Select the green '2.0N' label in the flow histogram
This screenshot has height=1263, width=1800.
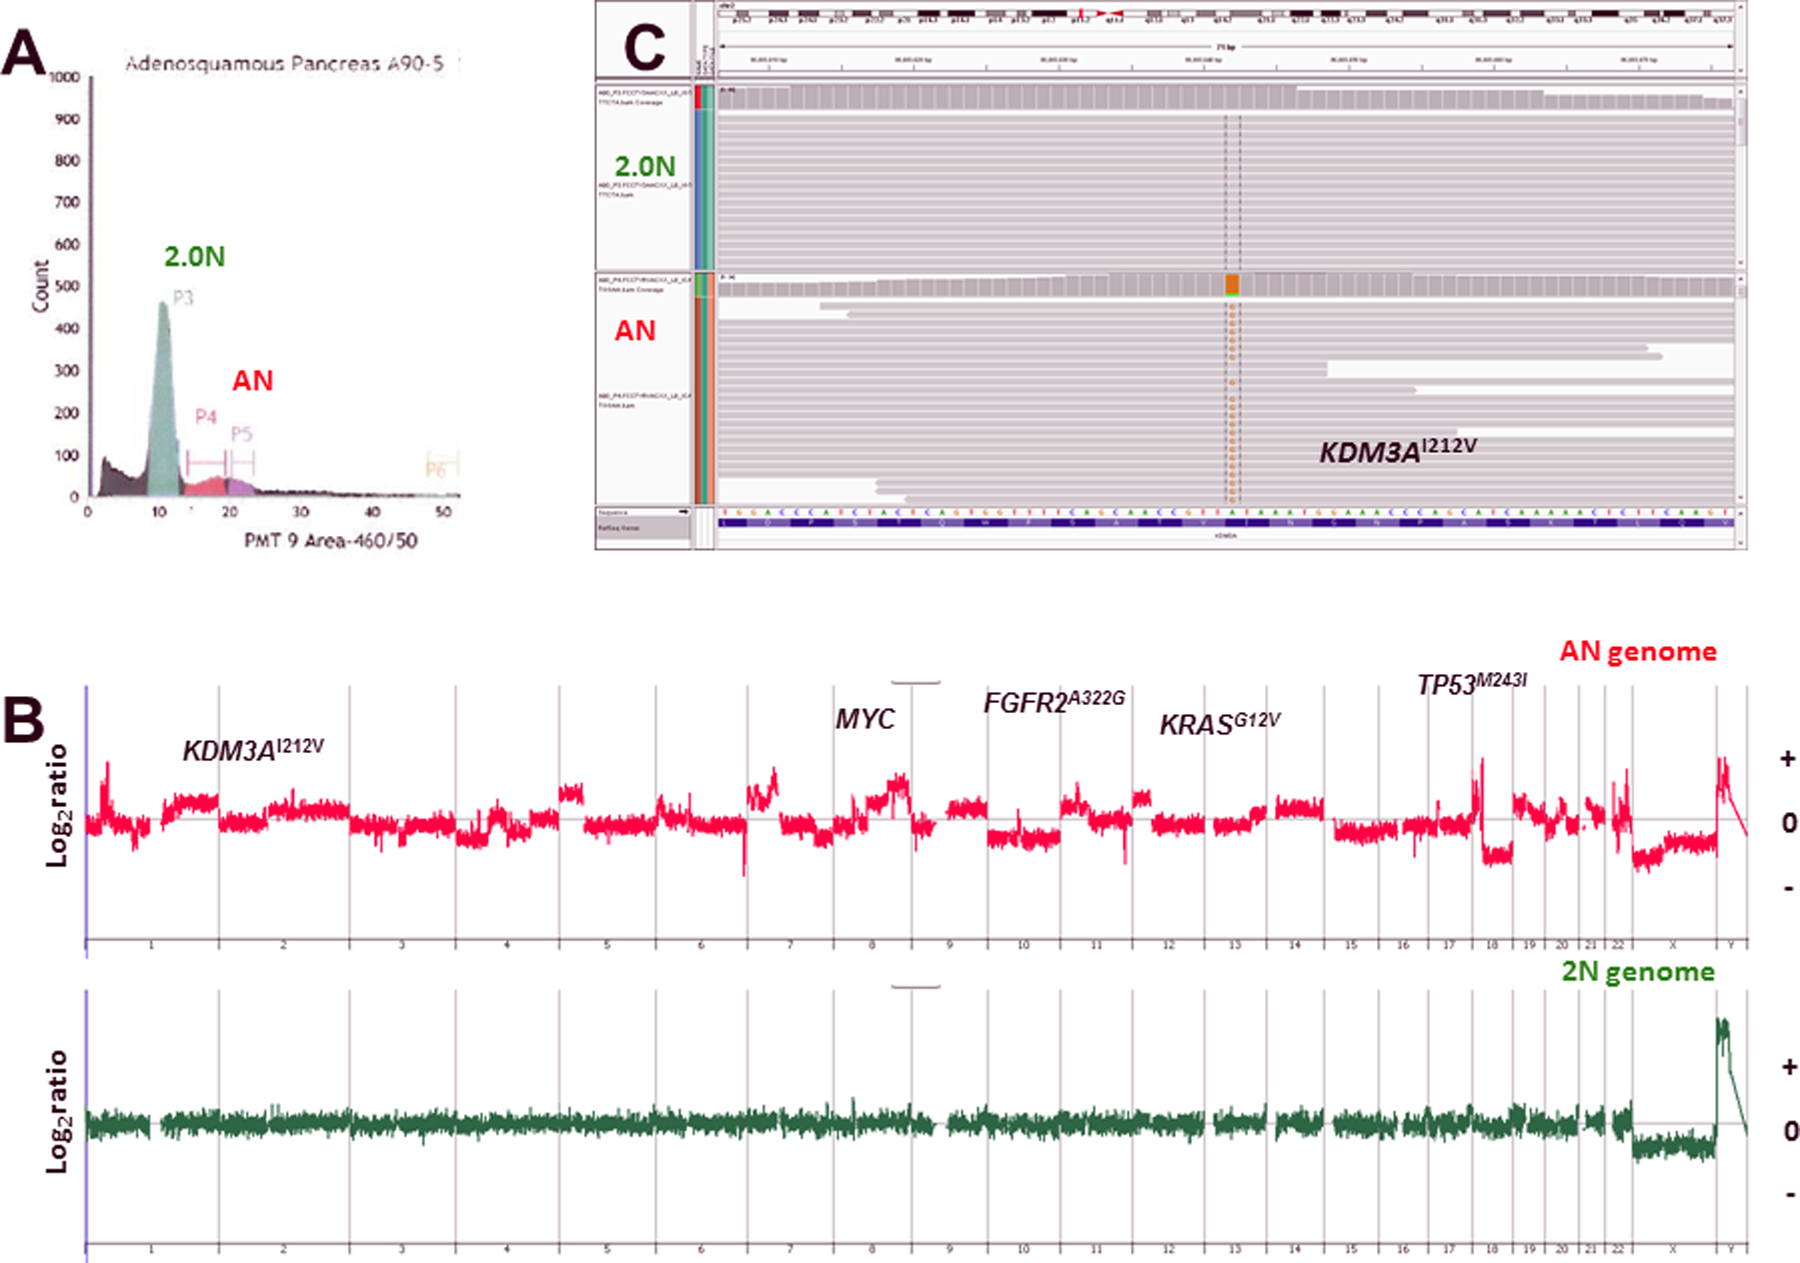pos(195,257)
